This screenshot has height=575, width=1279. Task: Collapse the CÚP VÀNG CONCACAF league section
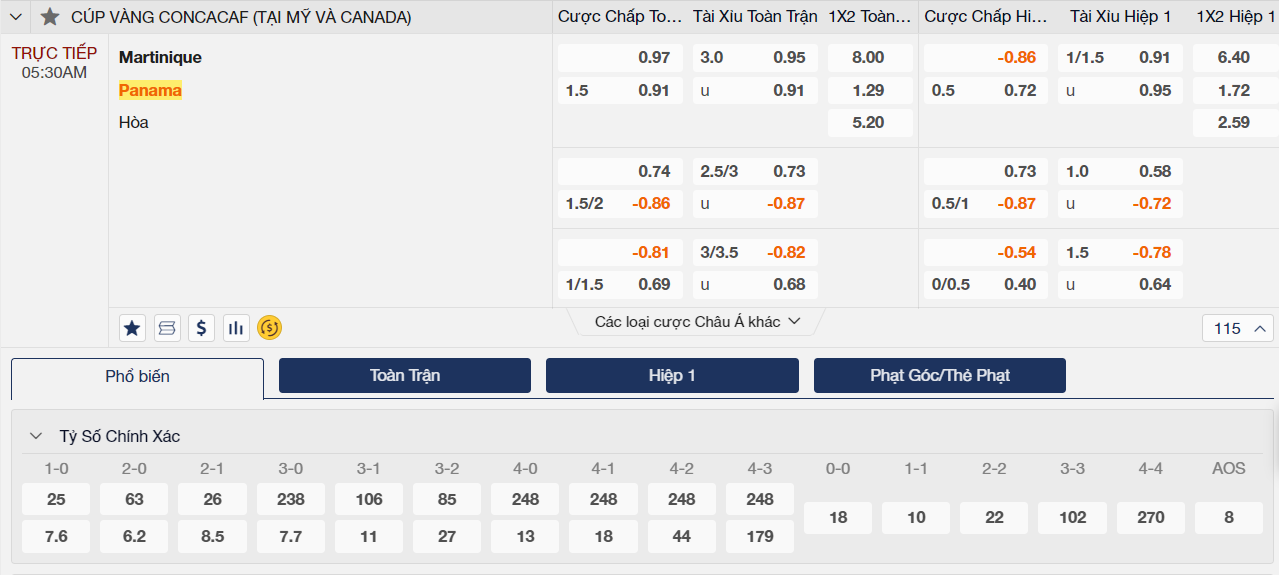pos(16,17)
